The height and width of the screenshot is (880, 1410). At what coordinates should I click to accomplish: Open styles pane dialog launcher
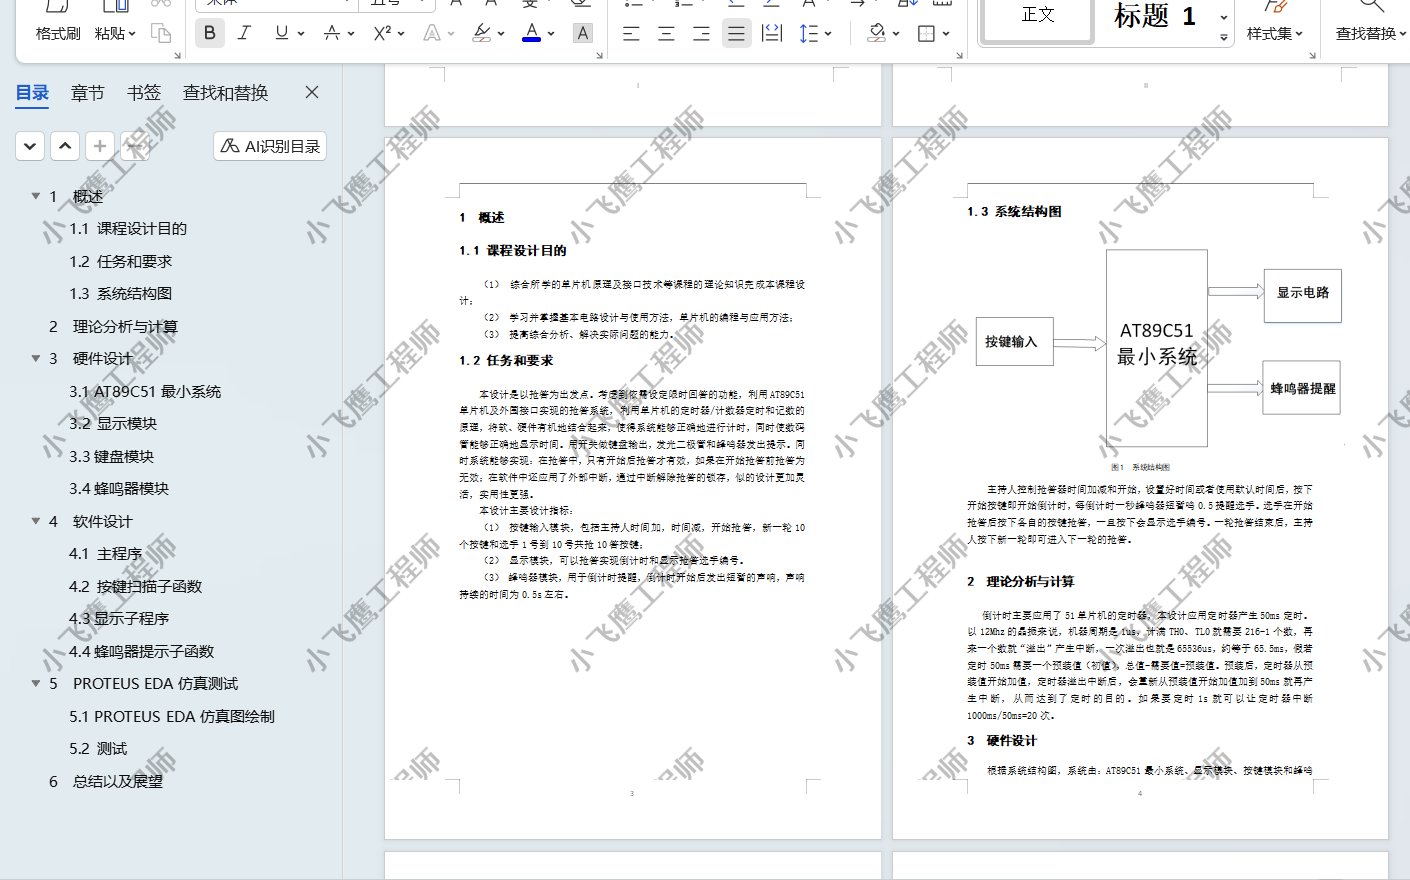click(x=1312, y=56)
